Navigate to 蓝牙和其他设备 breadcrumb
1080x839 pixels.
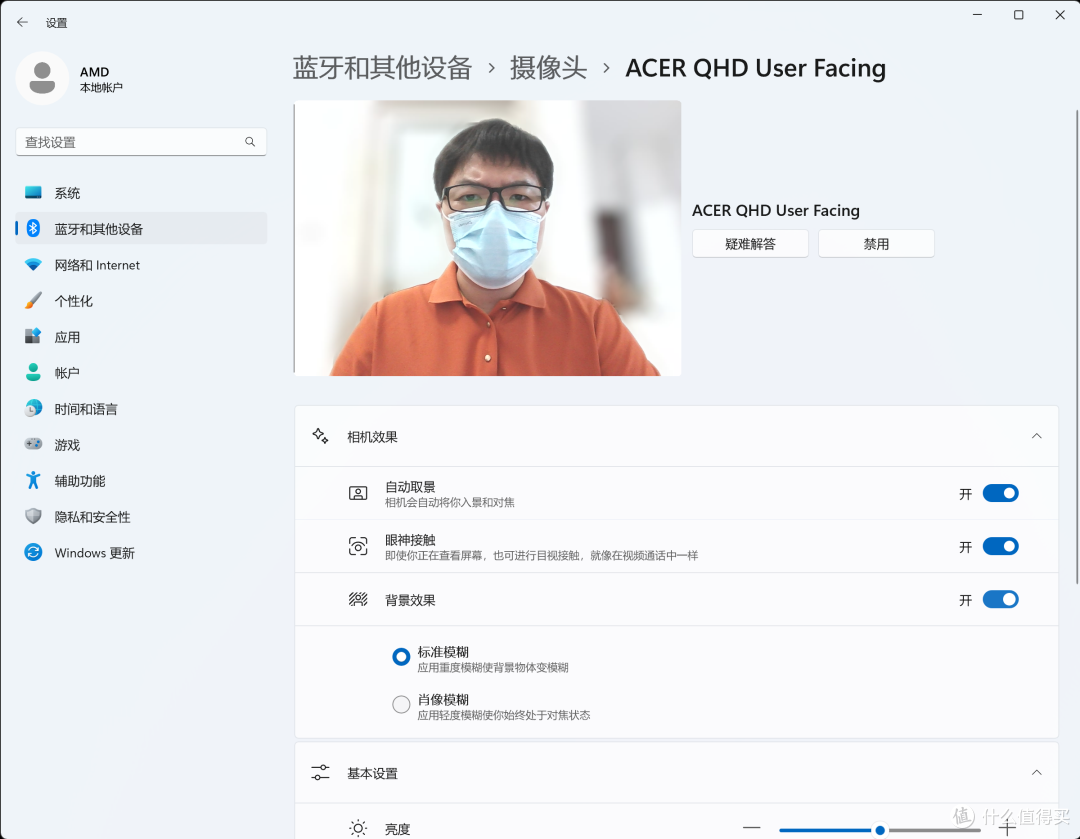[382, 68]
